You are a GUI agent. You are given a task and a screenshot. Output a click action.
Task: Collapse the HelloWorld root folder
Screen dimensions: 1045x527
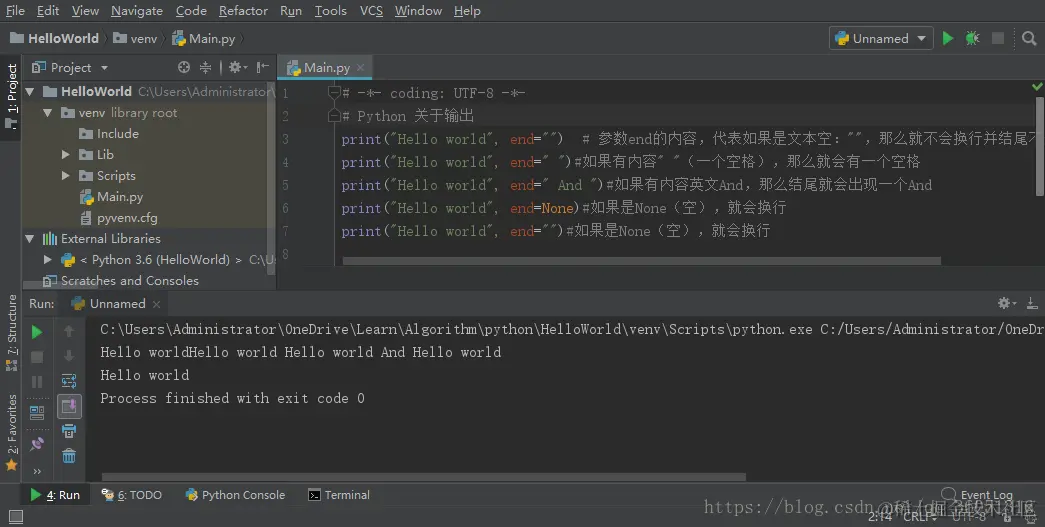click(29, 91)
